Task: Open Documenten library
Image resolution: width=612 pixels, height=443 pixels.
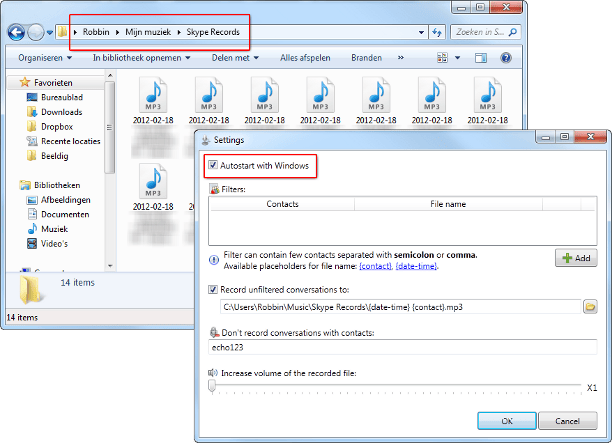Action: point(65,214)
